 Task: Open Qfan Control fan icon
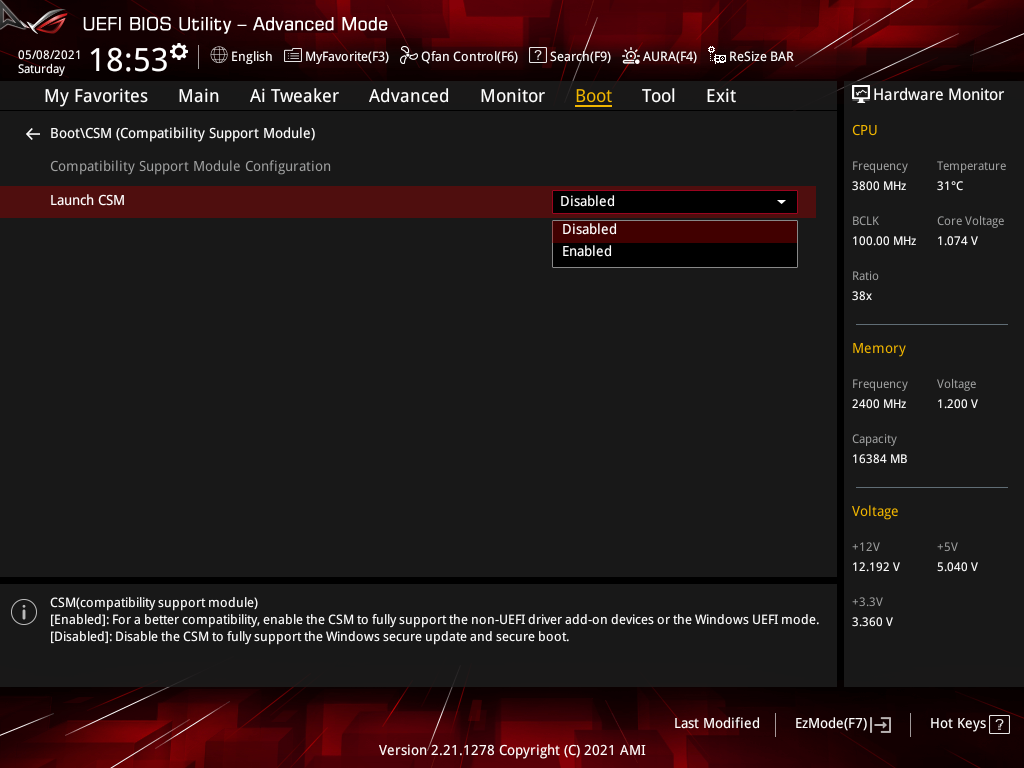click(x=409, y=56)
